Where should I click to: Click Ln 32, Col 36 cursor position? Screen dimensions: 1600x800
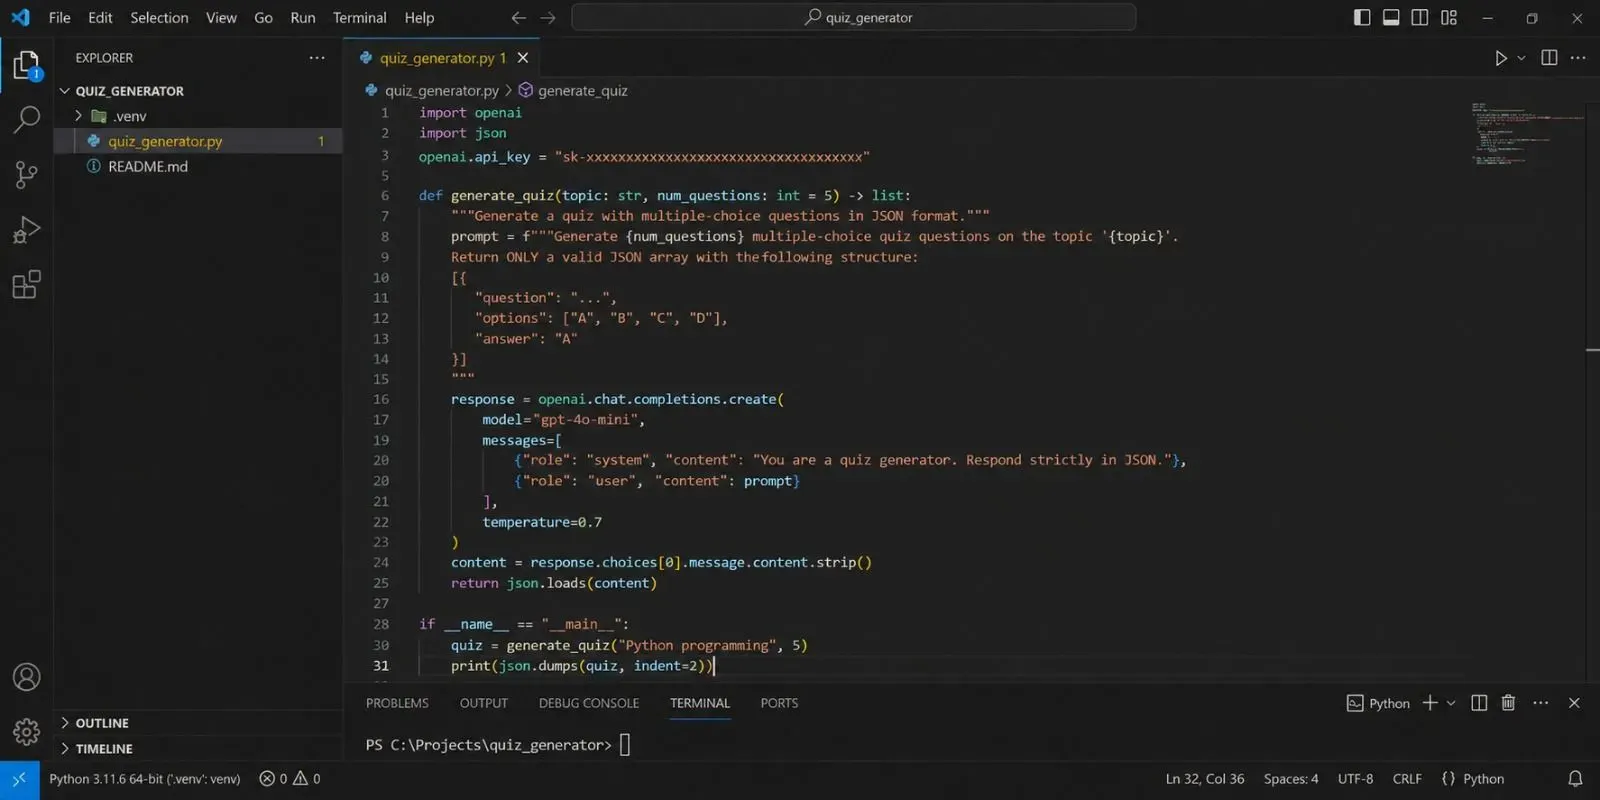pos(1205,779)
